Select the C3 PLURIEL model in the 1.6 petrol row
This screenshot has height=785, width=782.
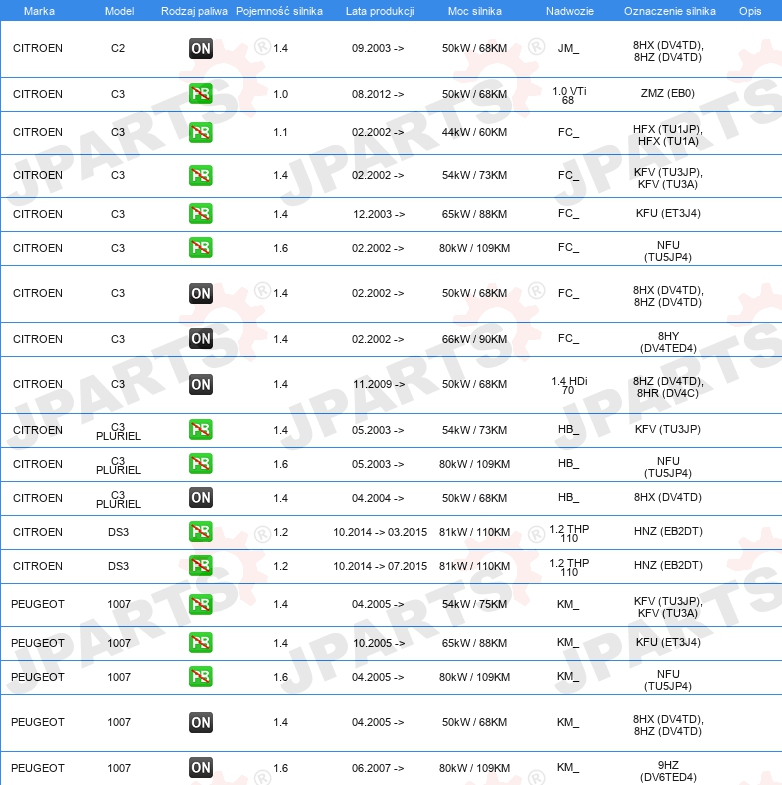[118, 466]
